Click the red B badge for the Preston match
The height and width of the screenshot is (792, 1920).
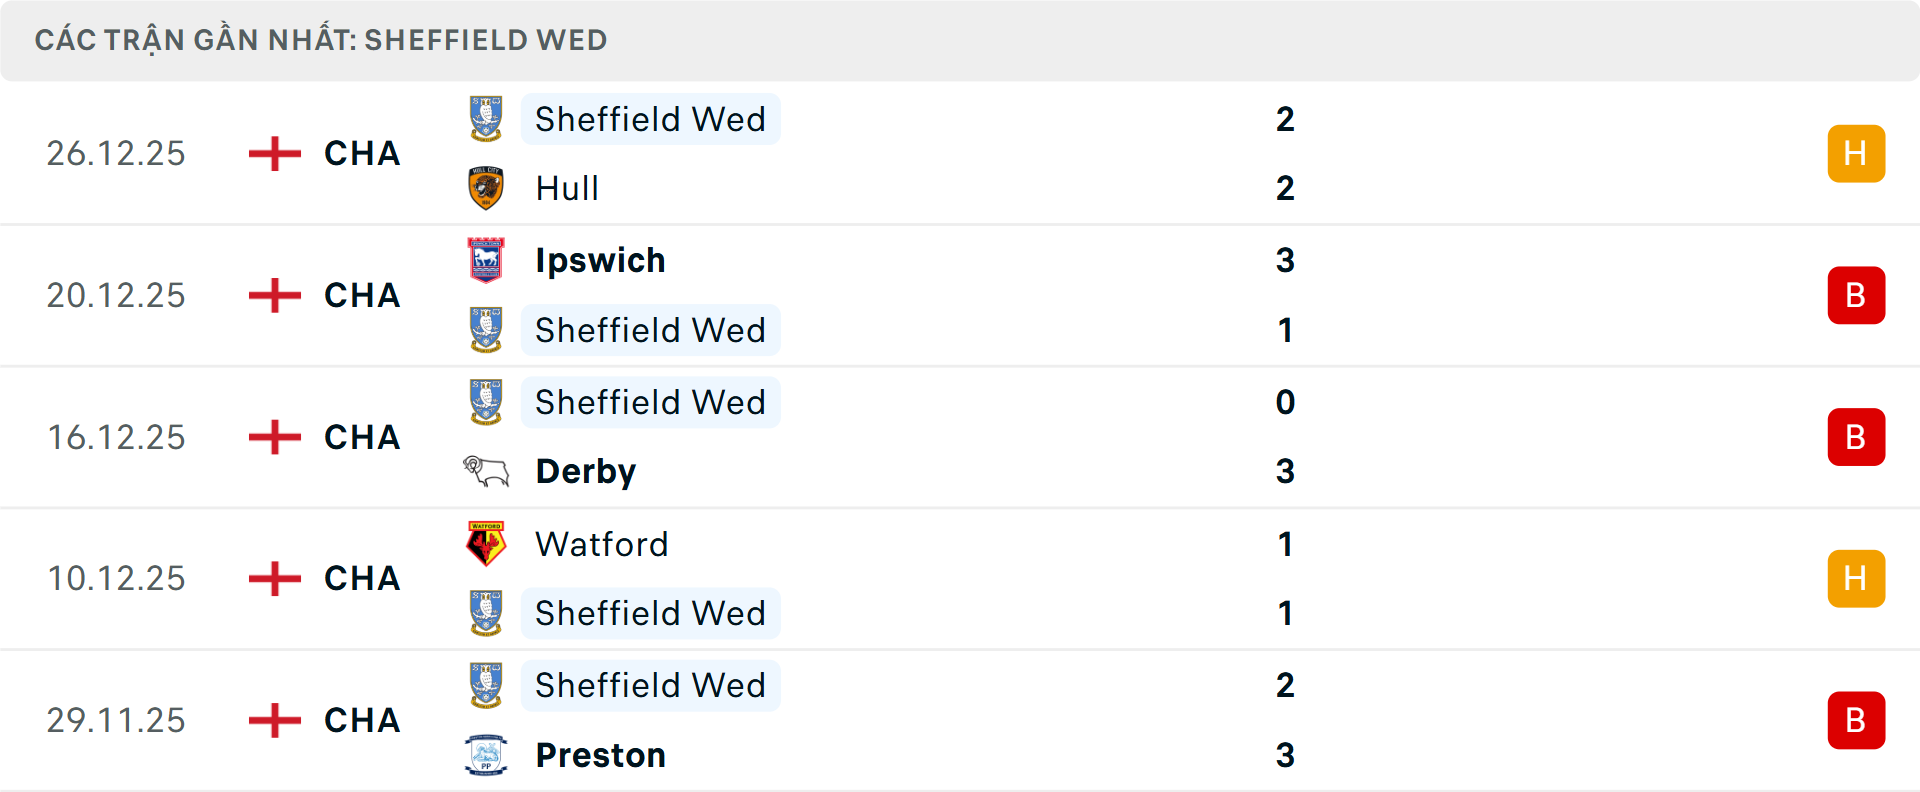pyautogui.click(x=1857, y=720)
